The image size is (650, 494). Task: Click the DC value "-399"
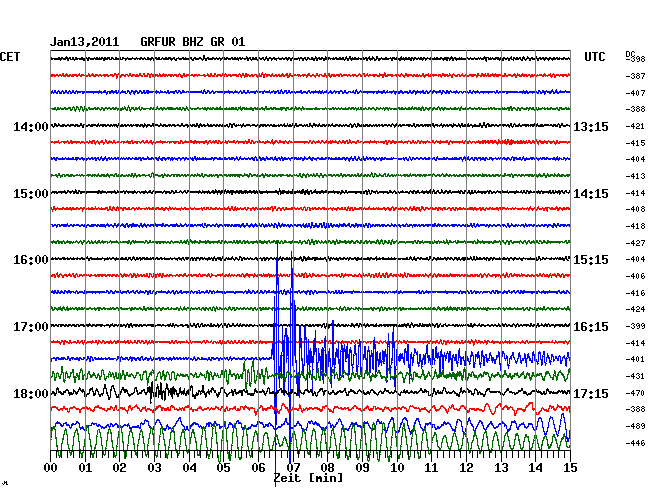(635, 327)
